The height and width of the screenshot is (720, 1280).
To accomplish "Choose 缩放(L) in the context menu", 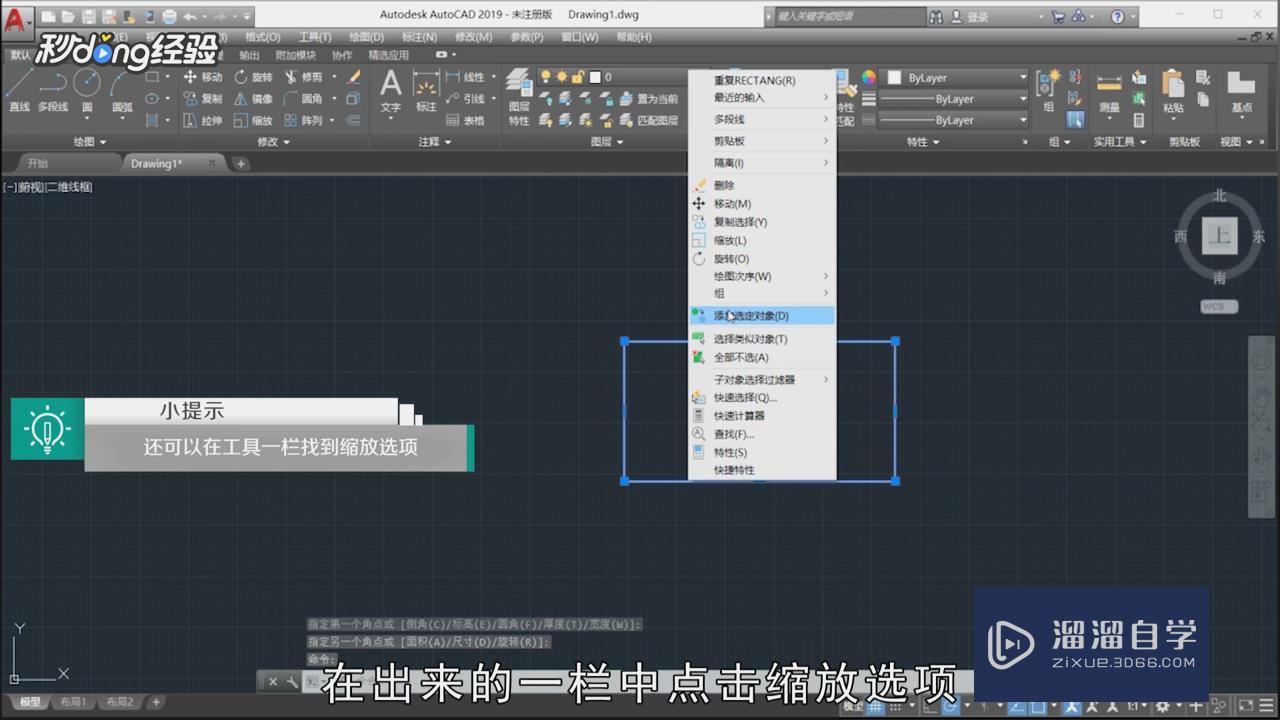I will (762, 240).
